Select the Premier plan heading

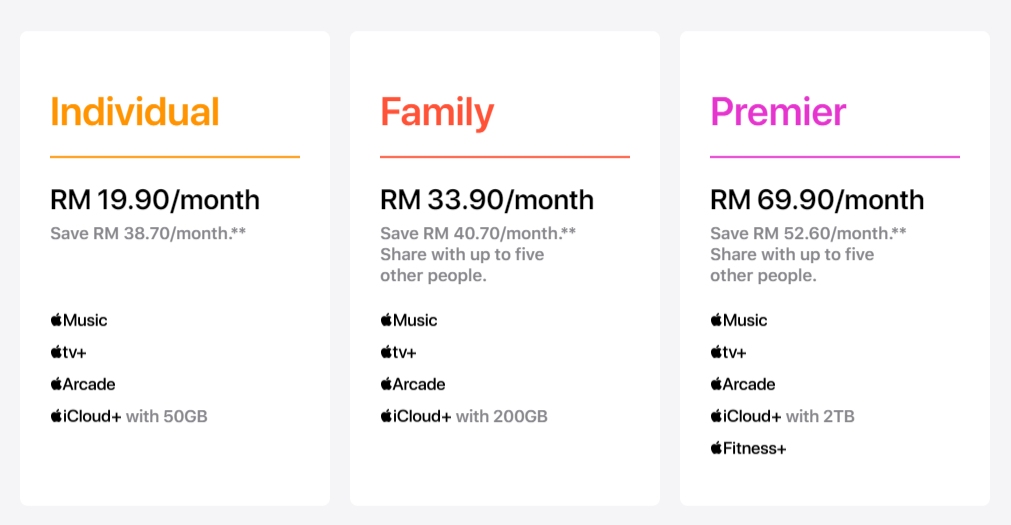coord(778,111)
